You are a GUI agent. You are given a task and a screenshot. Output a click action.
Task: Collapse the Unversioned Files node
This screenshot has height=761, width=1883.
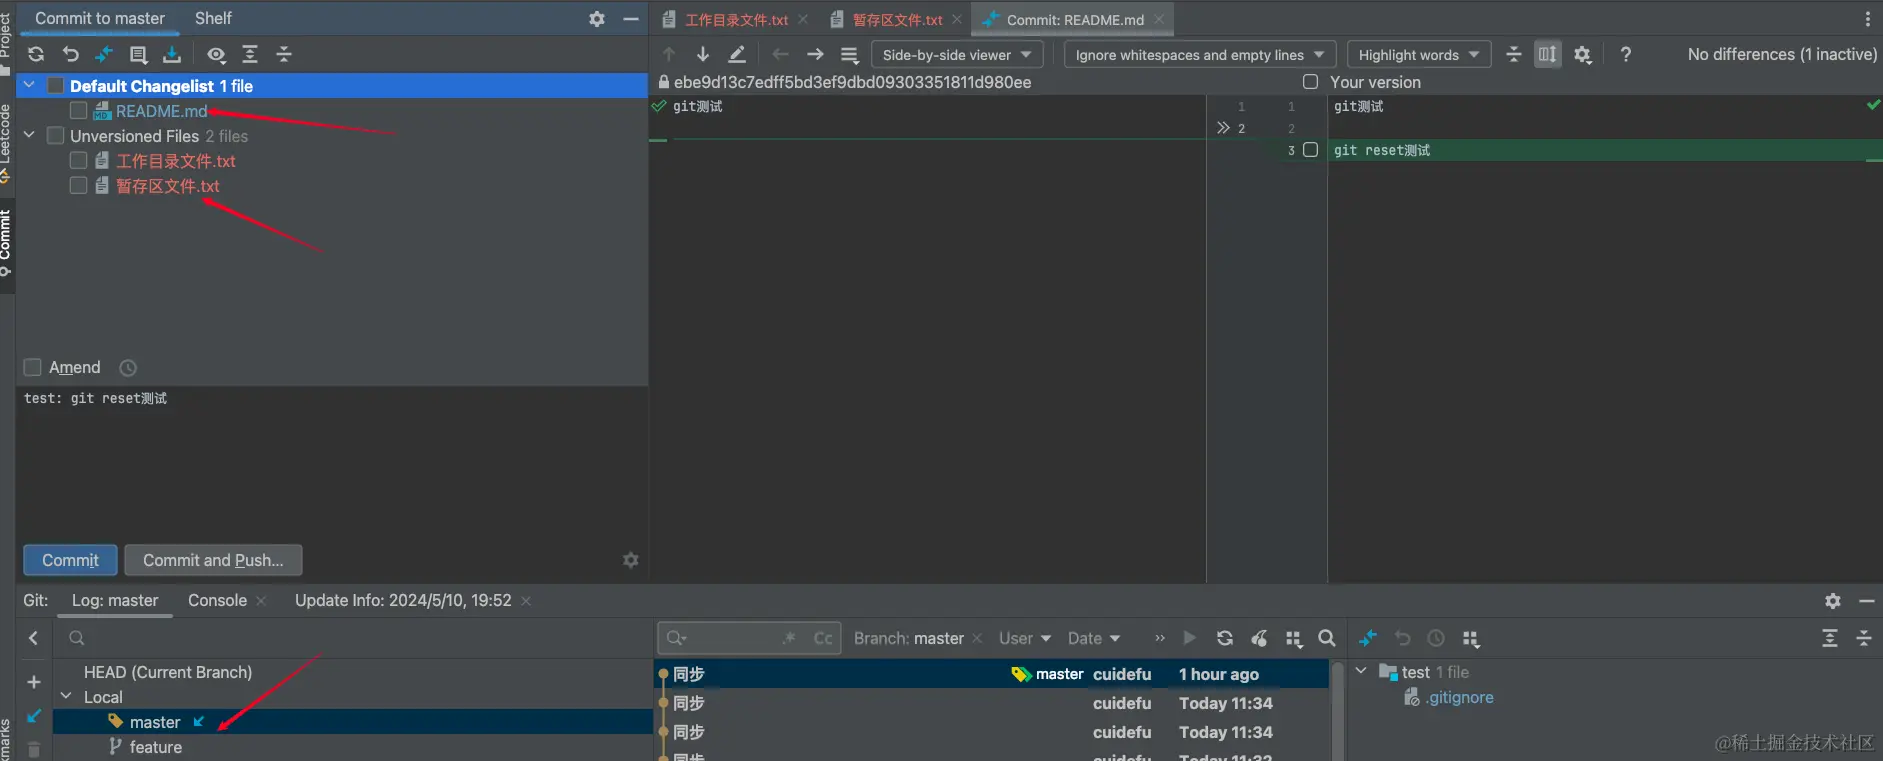click(30, 136)
